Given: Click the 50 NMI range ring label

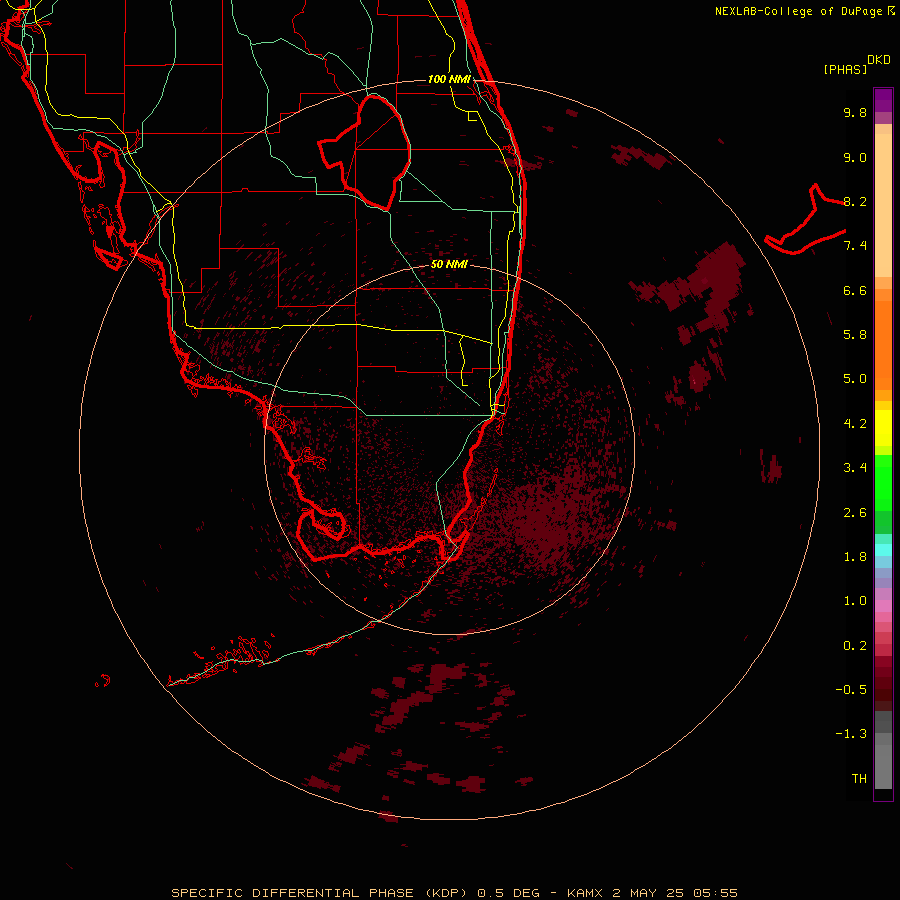Looking at the screenshot, I should click(449, 264).
